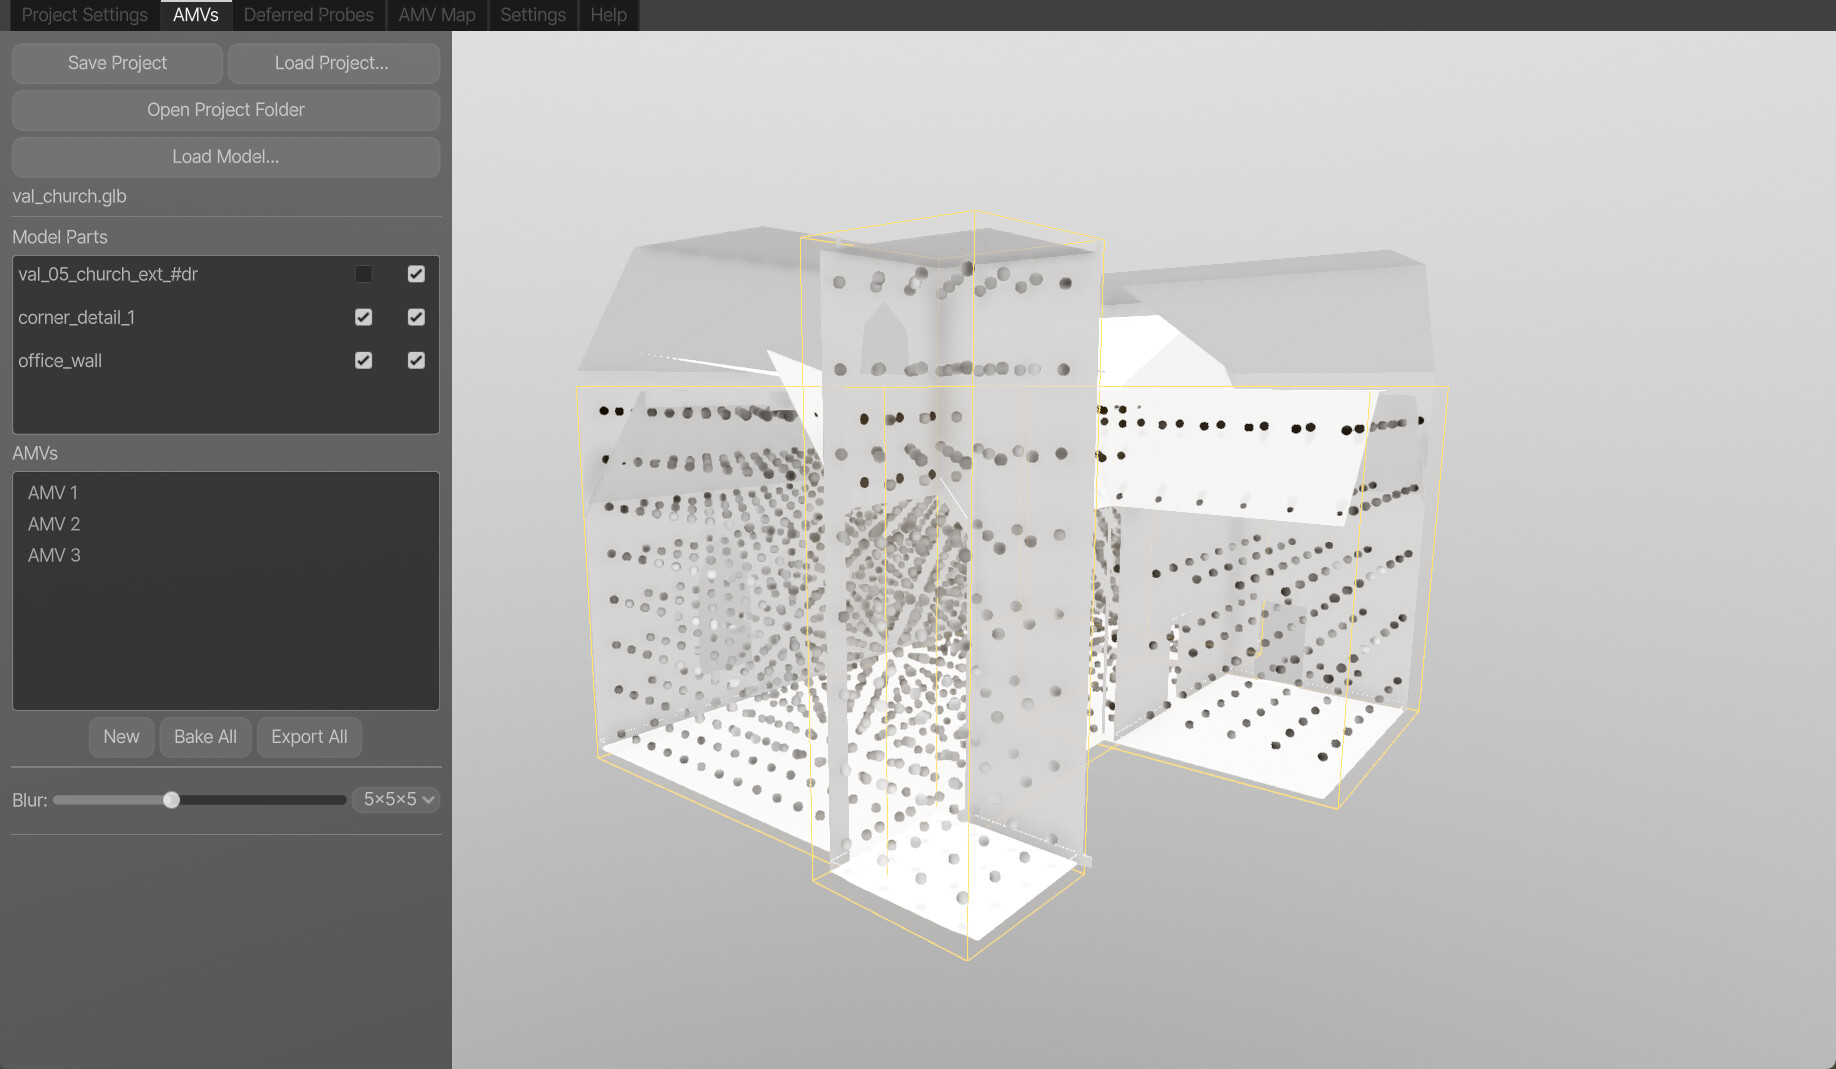Create a new AMV with New
Image resolution: width=1836 pixels, height=1069 pixels.
click(x=121, y=737)
